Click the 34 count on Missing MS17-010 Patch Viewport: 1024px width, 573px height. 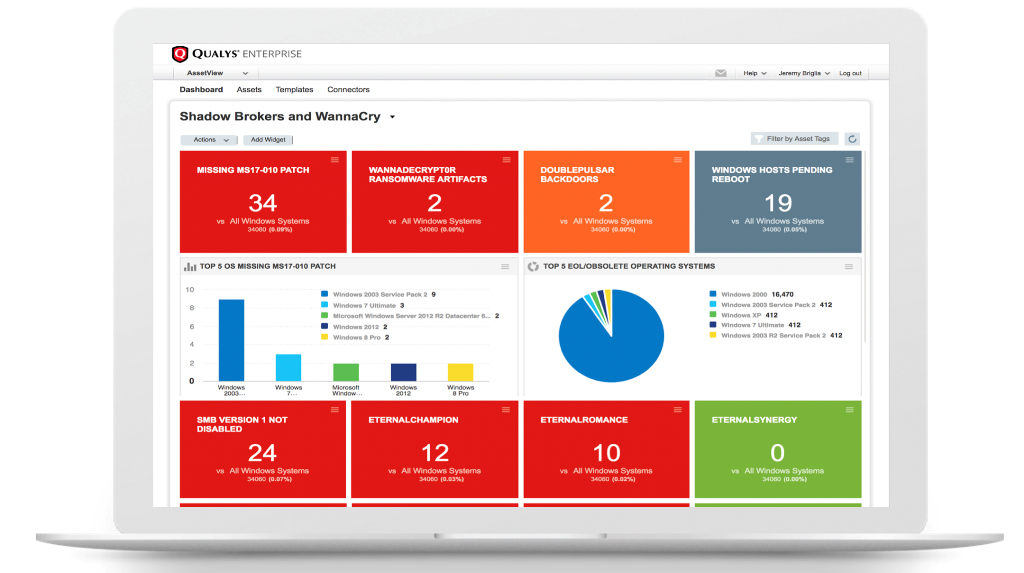tap(263, 203)
